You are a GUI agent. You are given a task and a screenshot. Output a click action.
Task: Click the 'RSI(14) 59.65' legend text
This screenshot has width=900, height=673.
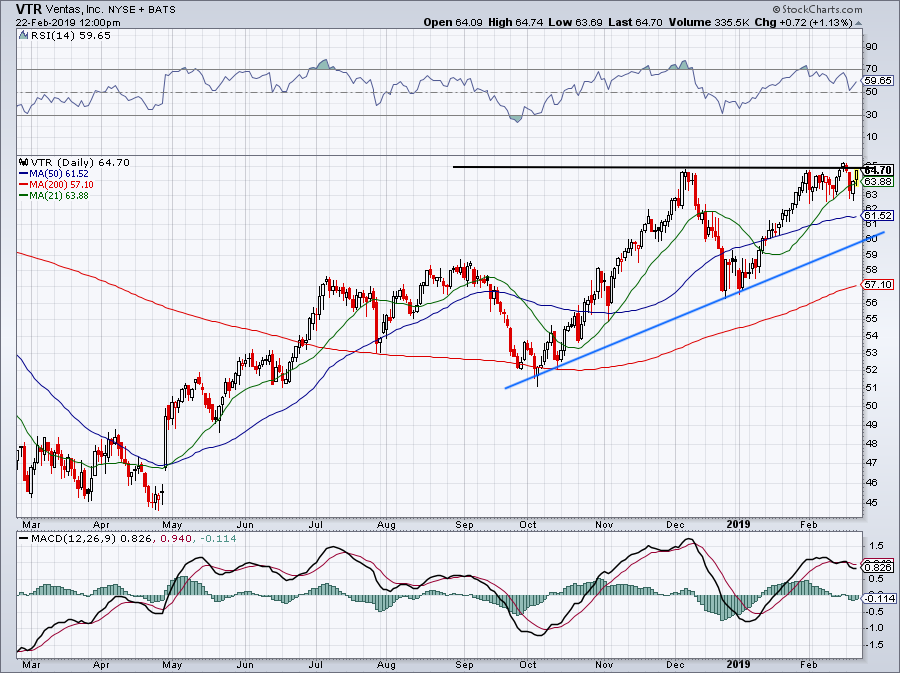pos(70,36)
